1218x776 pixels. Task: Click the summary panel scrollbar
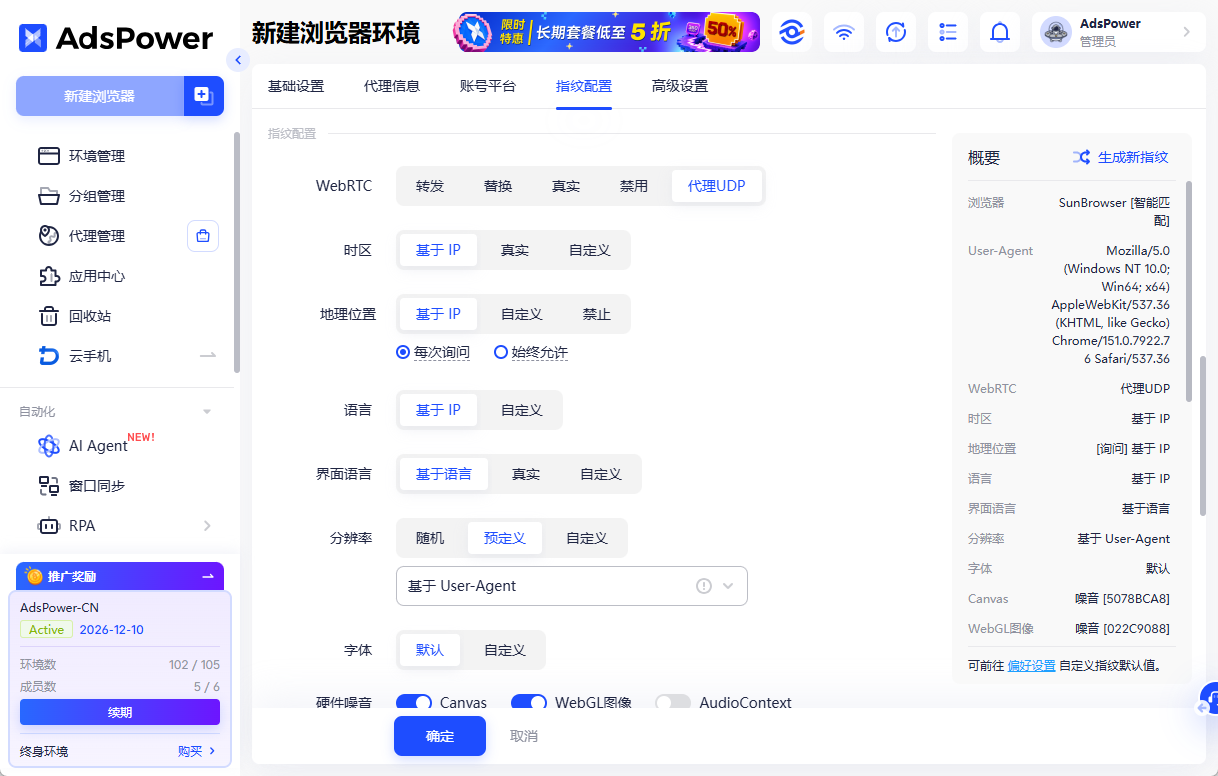(x=1189, y=290)
